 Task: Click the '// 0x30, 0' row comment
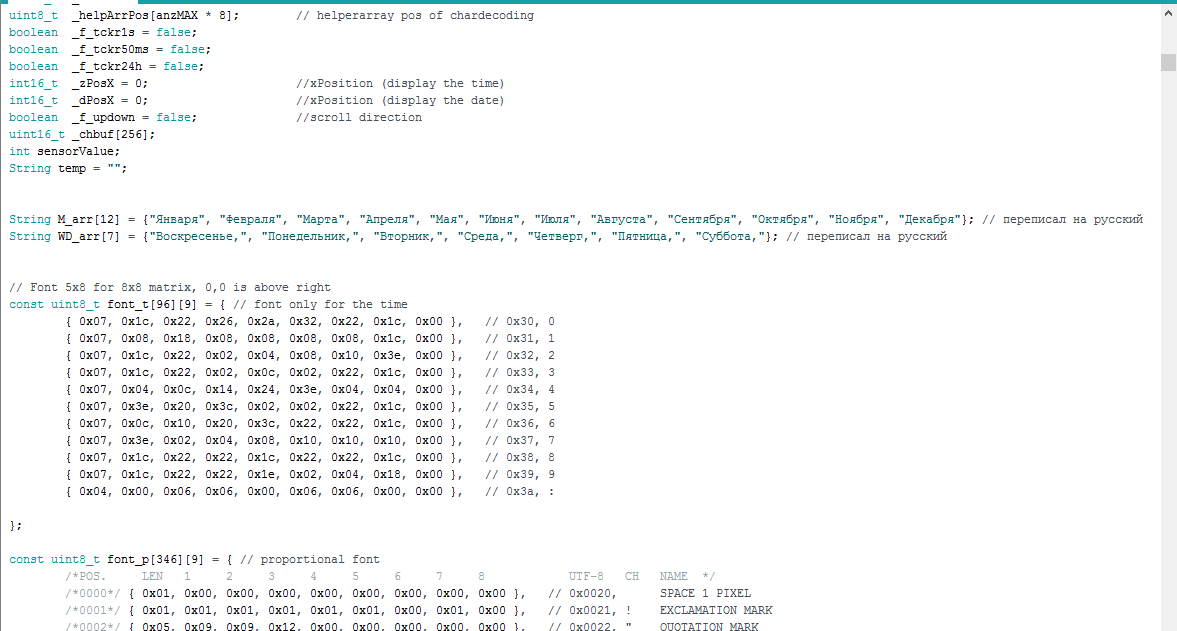(519, 322)
